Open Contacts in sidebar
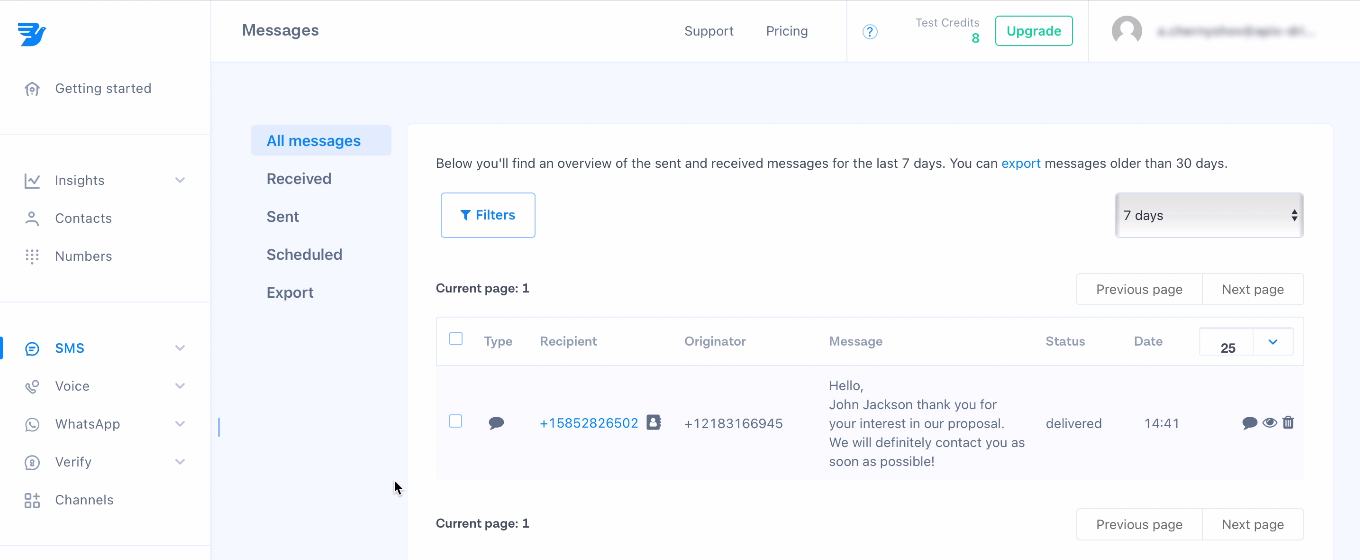 [83, 218]
